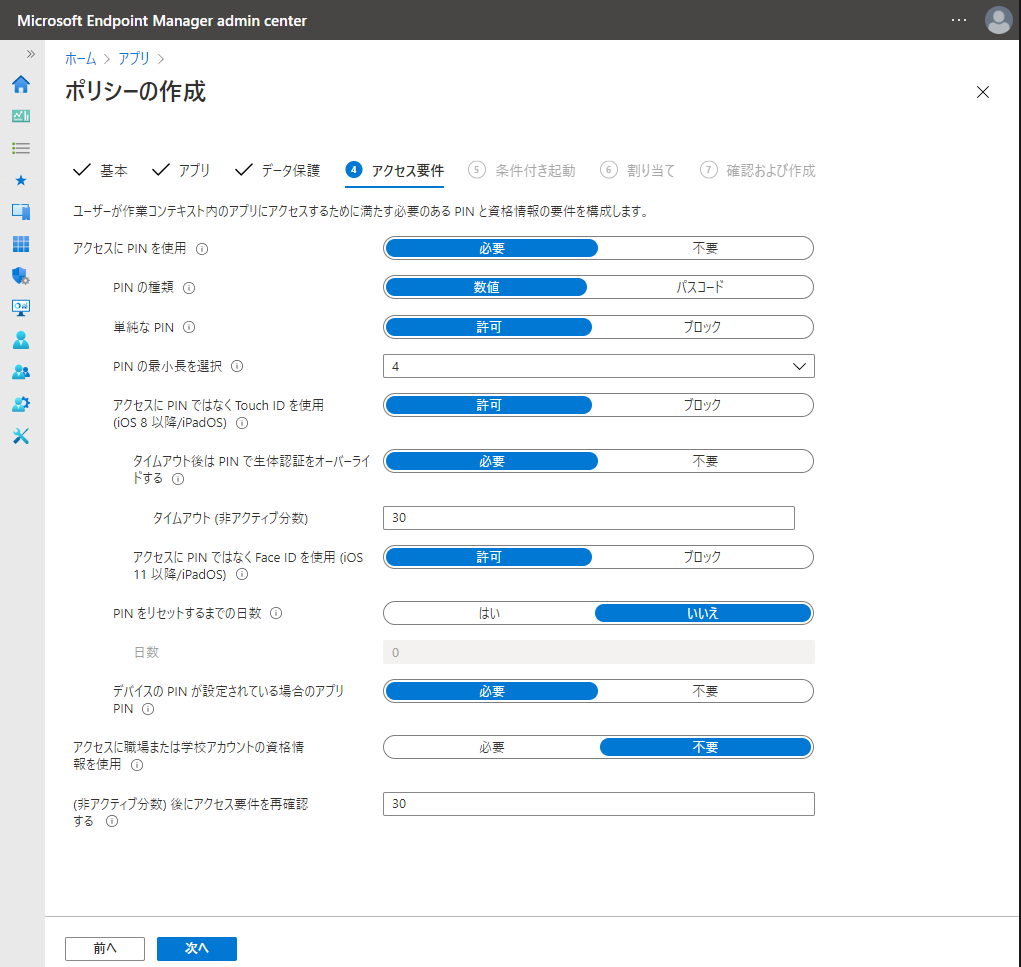The image size is (1021, 967).
Task: Open Apps grid icon in sidebar
Action: [21, 244]
